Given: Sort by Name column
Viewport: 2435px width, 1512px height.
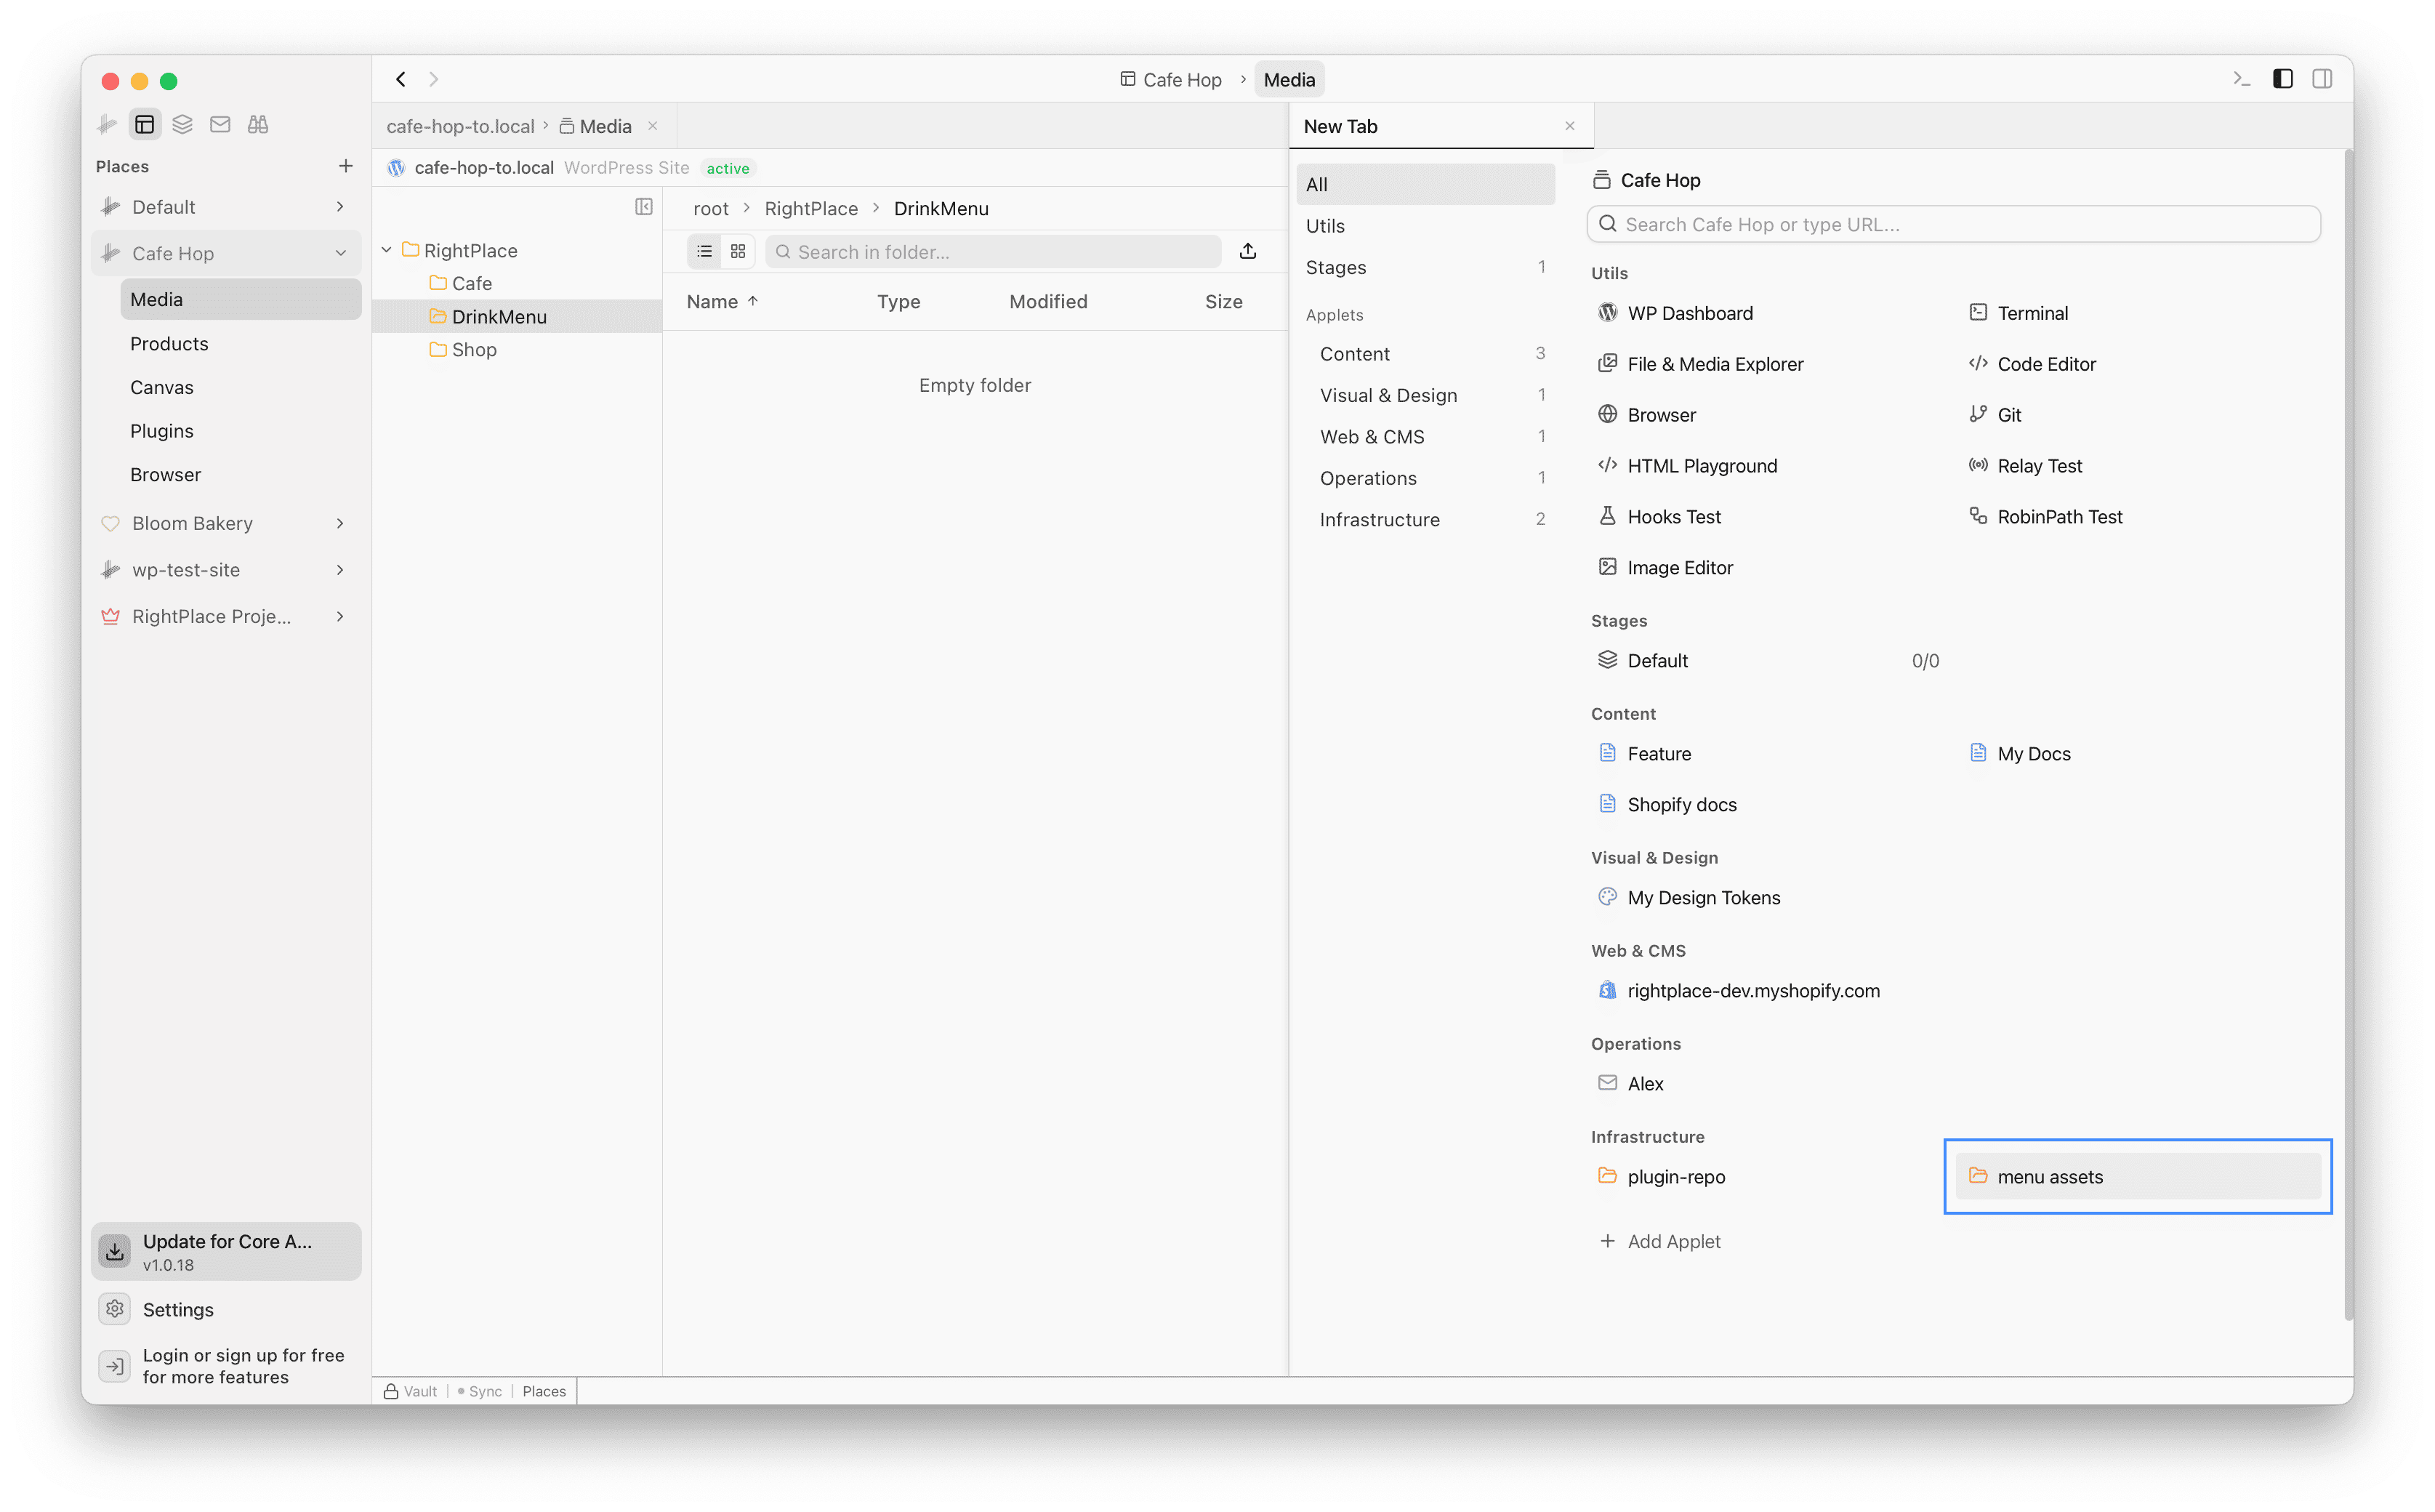Looking at the screenshot, I should [722, 302].
